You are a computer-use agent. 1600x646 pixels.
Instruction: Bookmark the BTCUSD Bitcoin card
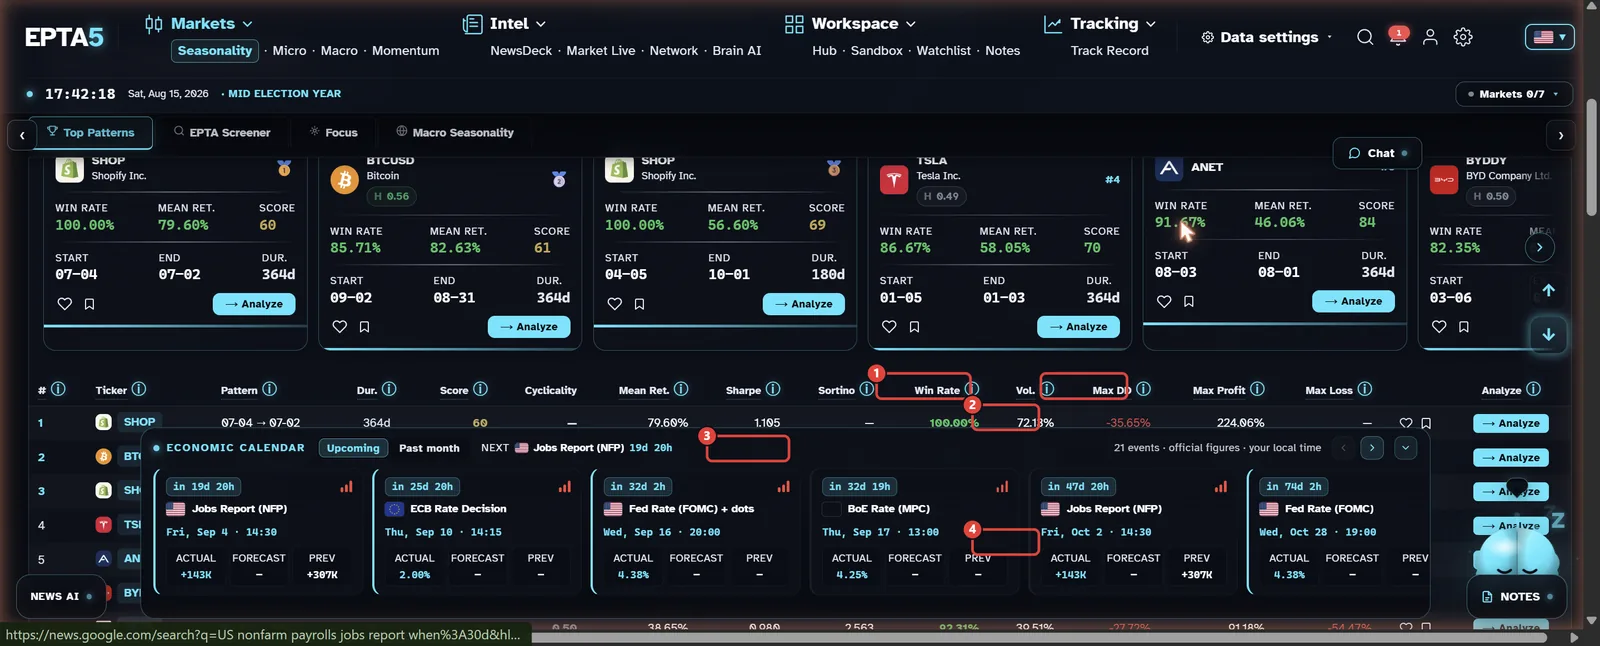[x=364, y=327]
